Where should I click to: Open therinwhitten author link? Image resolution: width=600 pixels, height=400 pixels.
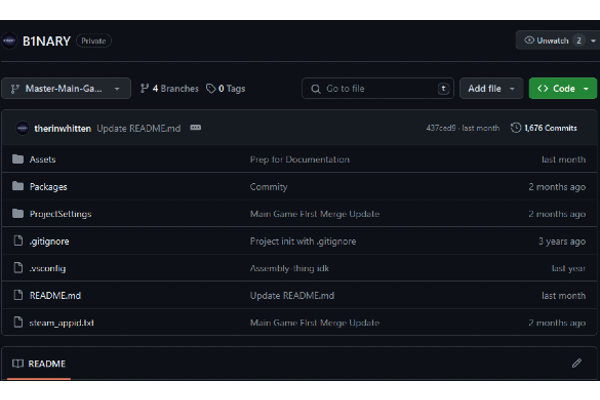63,129
